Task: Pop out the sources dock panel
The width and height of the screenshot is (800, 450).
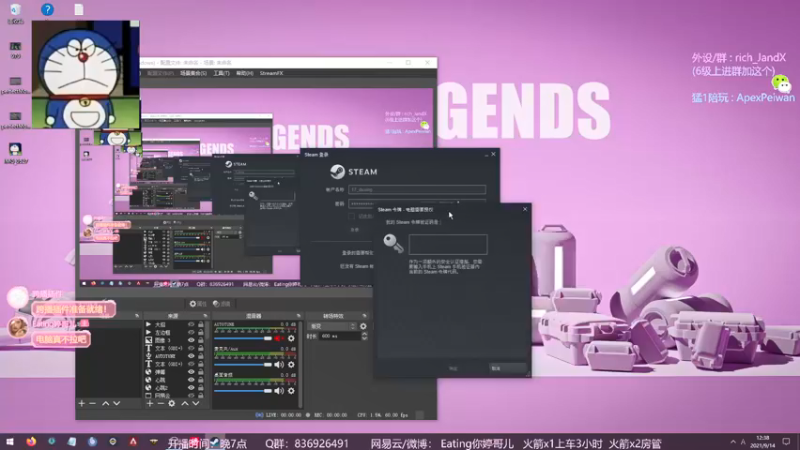Action: [206, 316]
